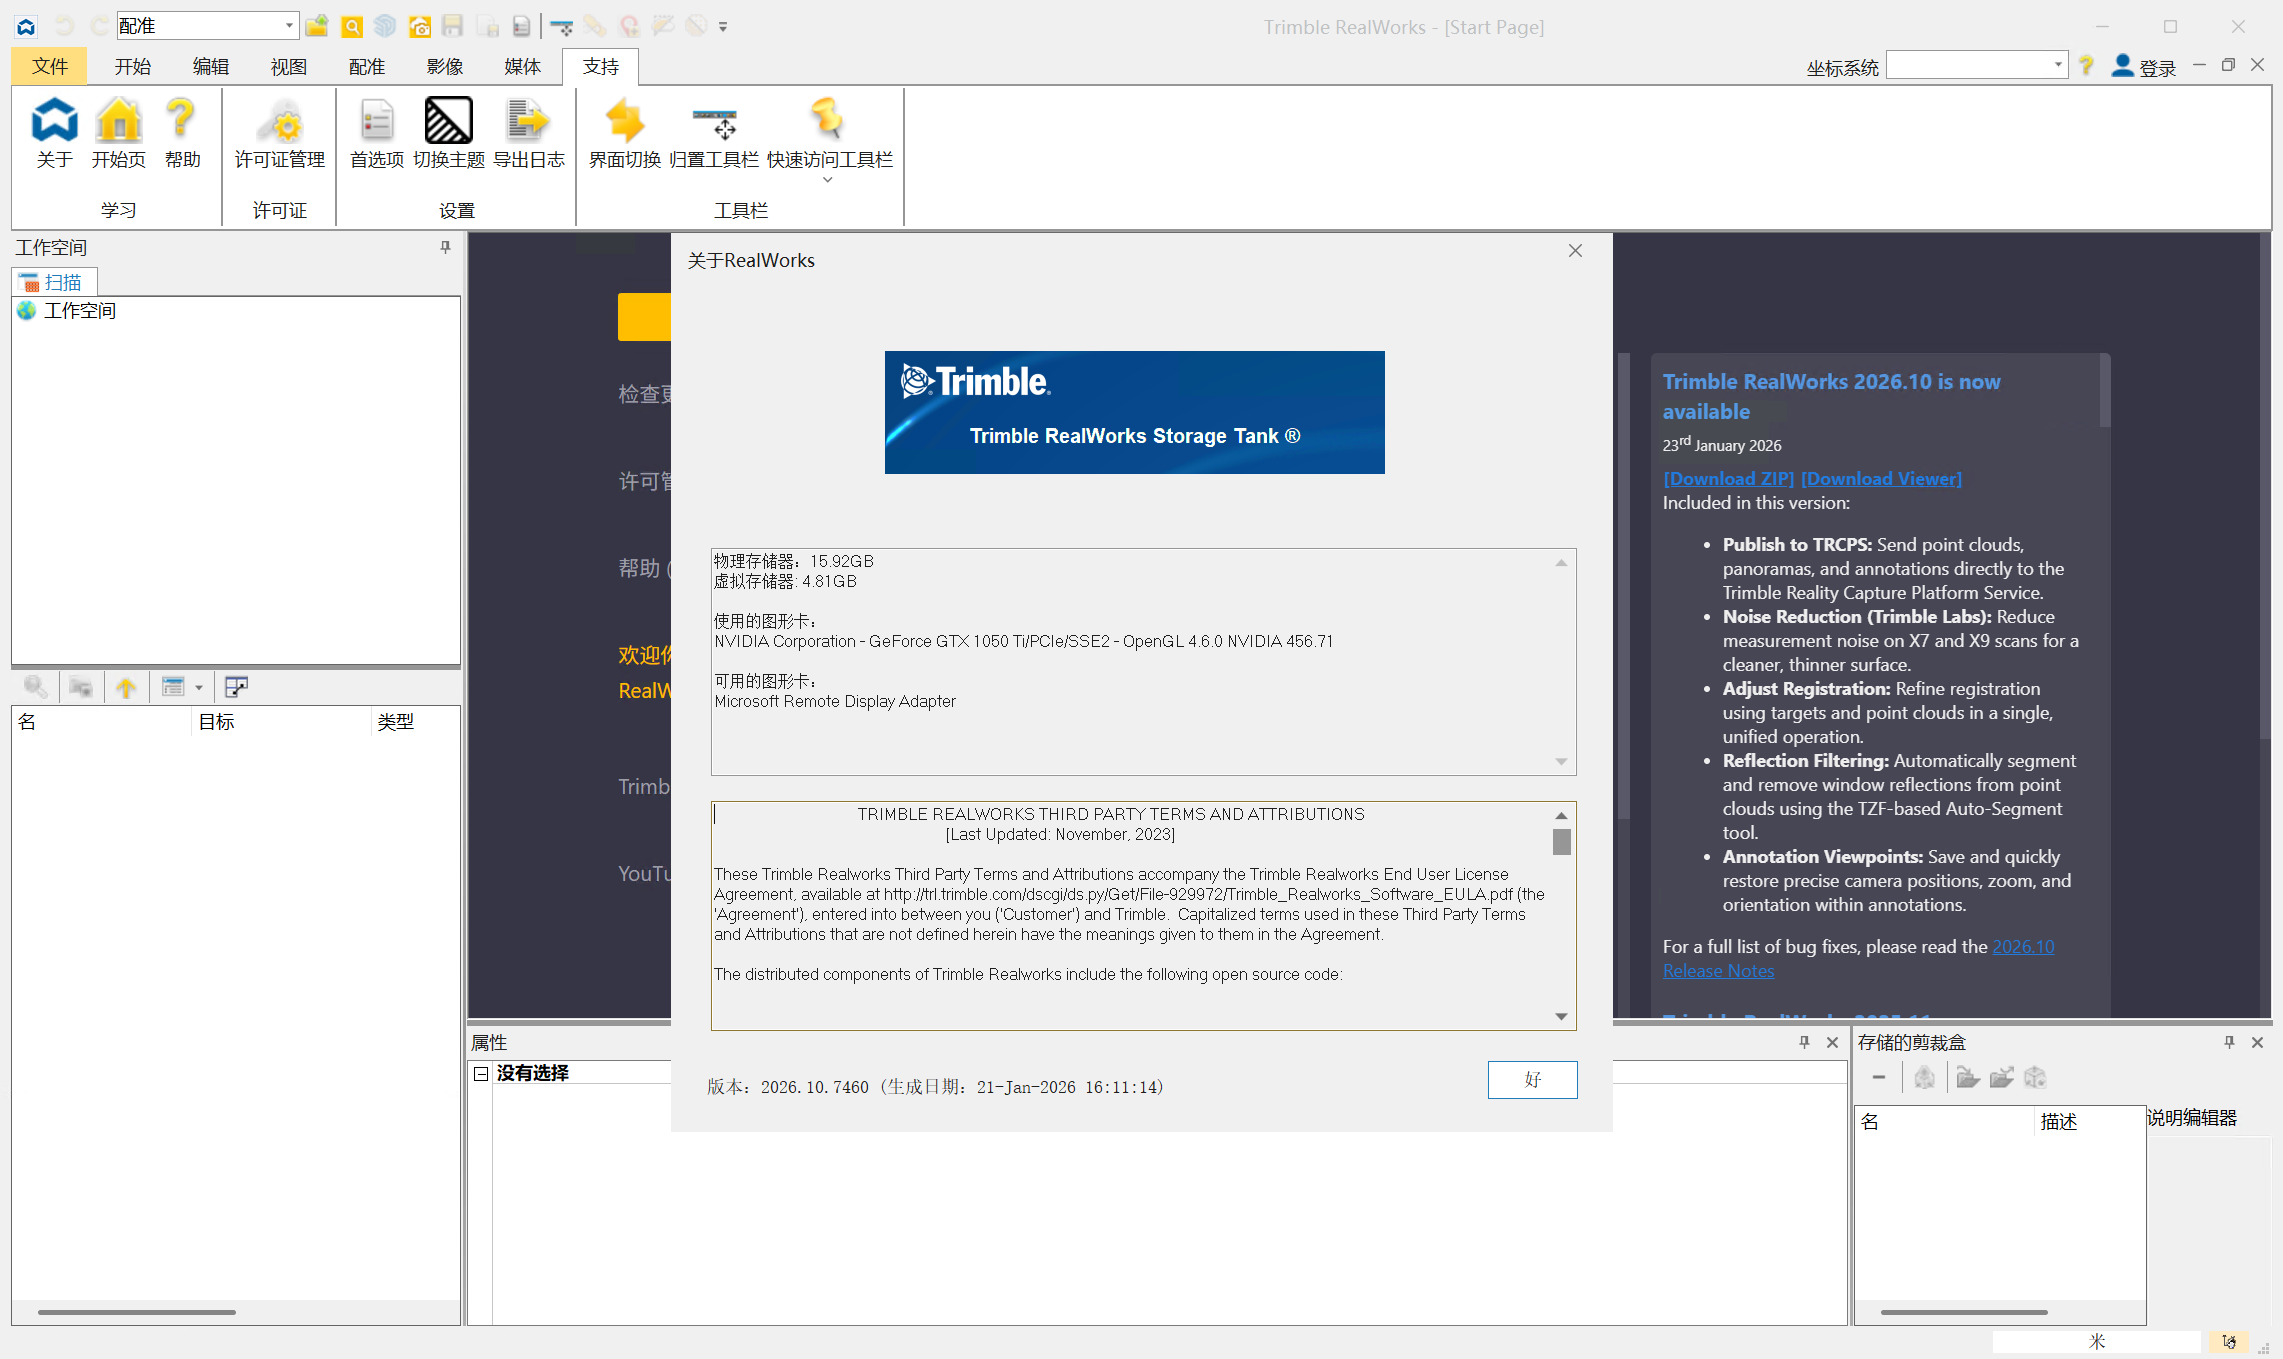Viewport: 2283px width, 1359px height.
Task: Click the yellow up-arrow icon below workspace tree
Action: 126,687
